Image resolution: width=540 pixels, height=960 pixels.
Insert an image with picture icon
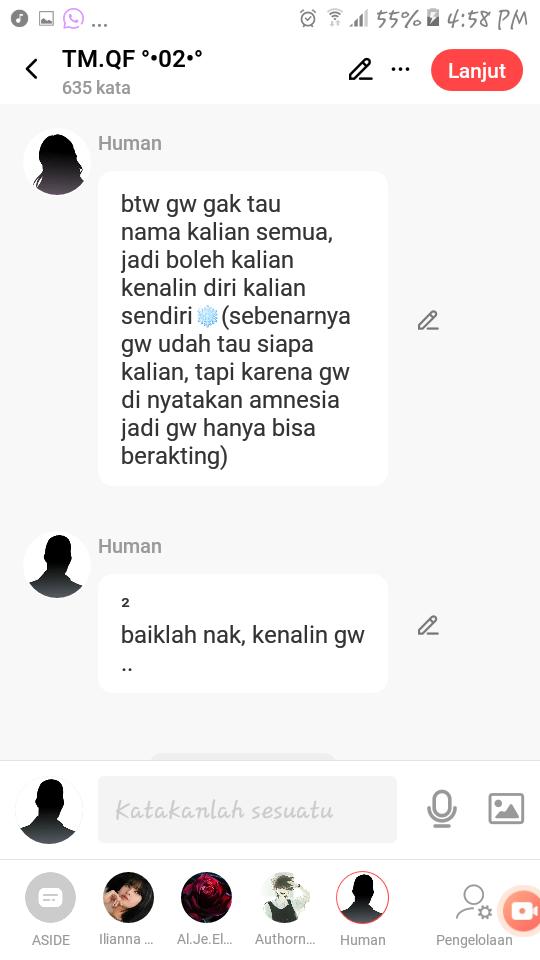[x=506, y=809]
